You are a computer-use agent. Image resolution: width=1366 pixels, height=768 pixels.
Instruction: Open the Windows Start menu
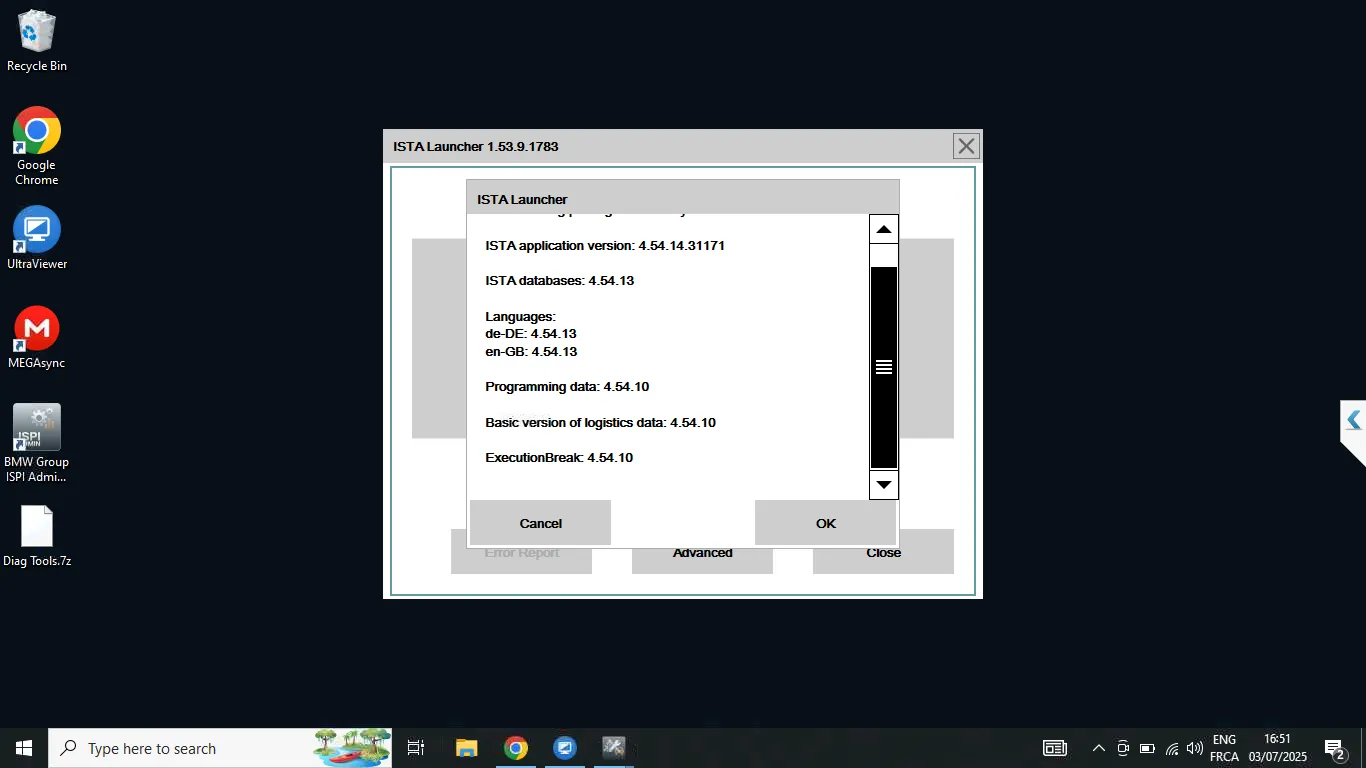point(24,748)
